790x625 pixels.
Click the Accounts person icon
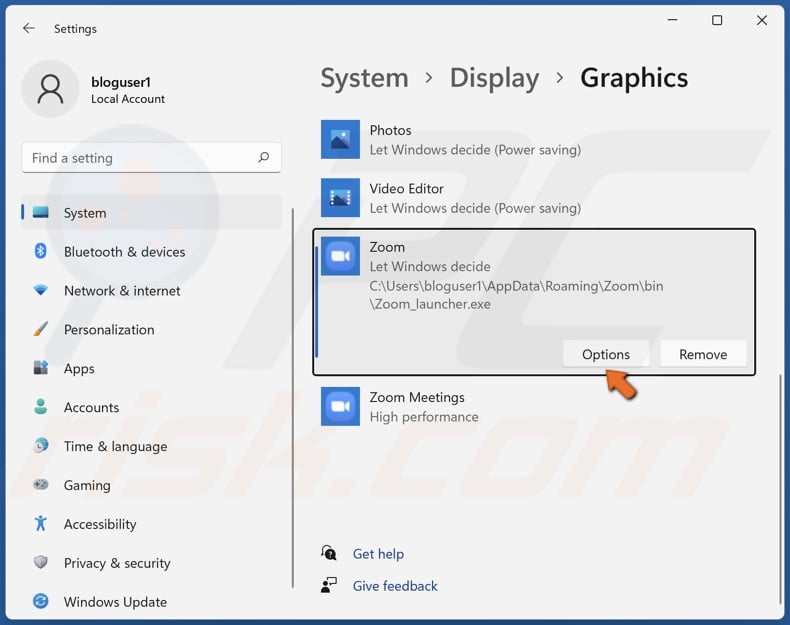(41, 406)
